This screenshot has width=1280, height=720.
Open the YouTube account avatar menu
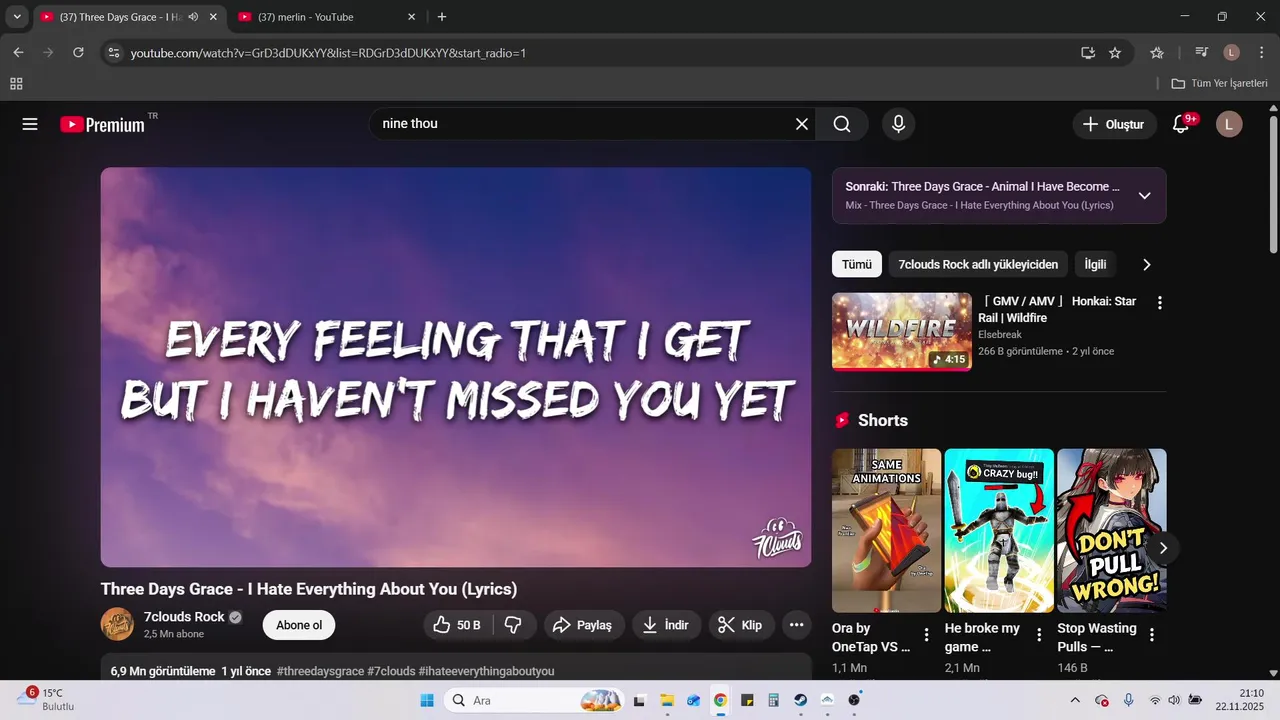click(1229, 124)
